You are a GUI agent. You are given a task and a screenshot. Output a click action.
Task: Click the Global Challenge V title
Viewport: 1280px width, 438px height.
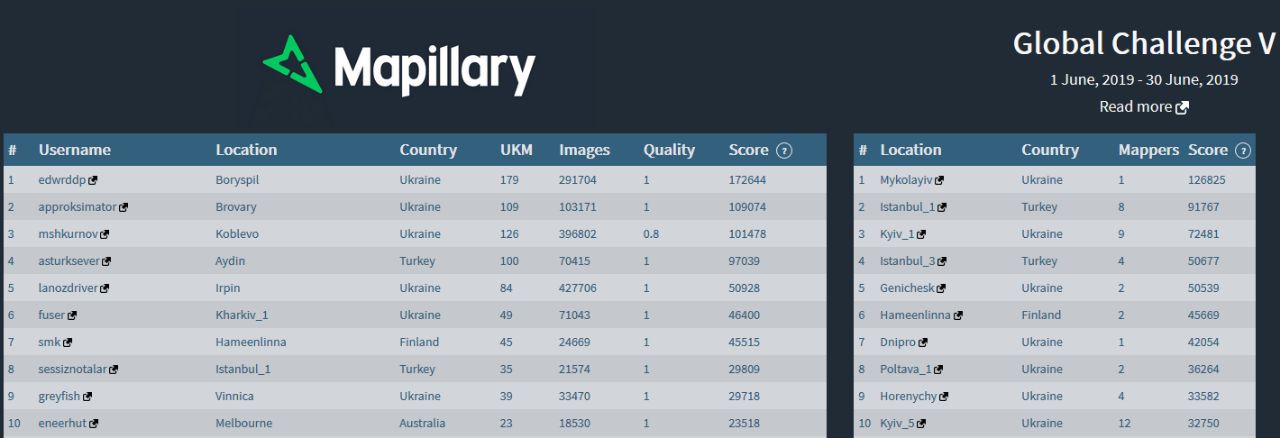tap(1145, 44)
